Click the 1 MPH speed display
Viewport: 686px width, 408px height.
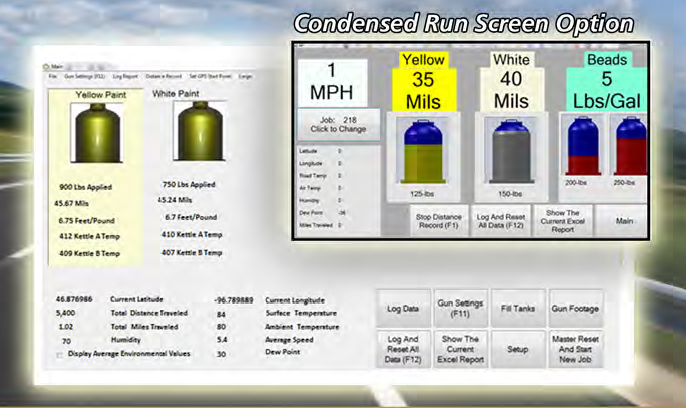pyautogui.click(x=332, y=82)
